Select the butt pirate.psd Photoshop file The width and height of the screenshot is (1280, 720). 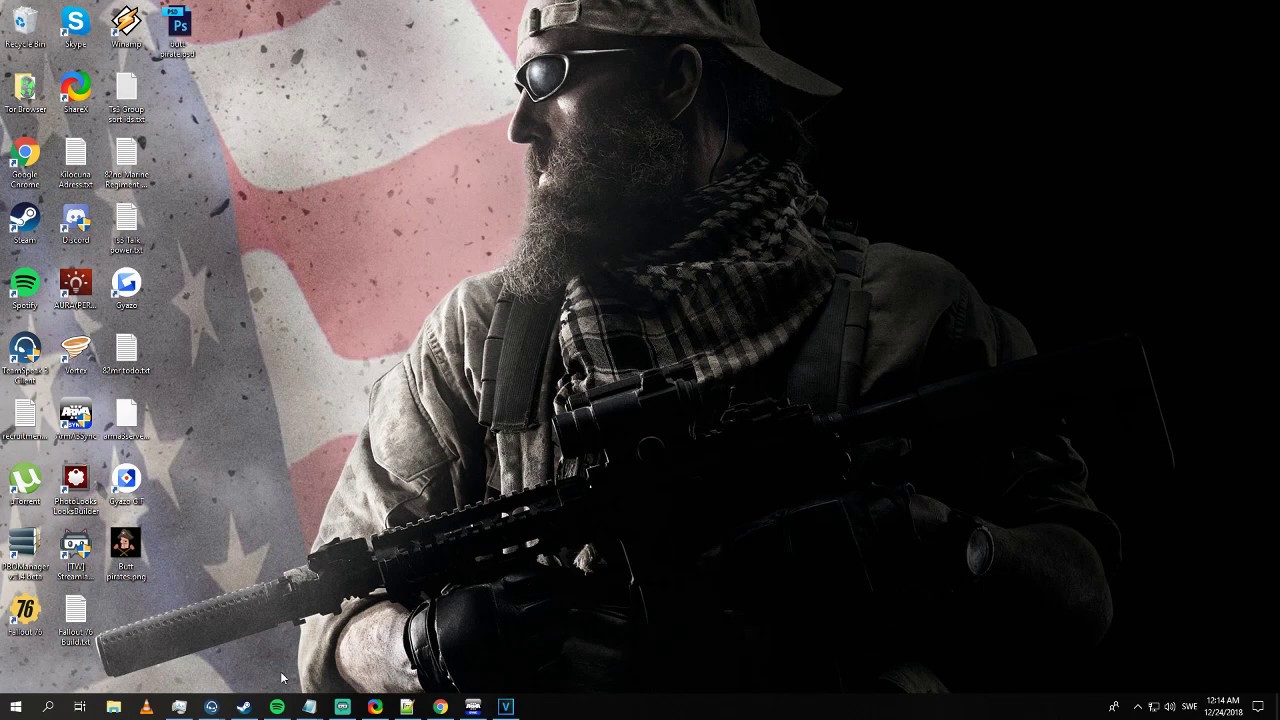(177, 32)
